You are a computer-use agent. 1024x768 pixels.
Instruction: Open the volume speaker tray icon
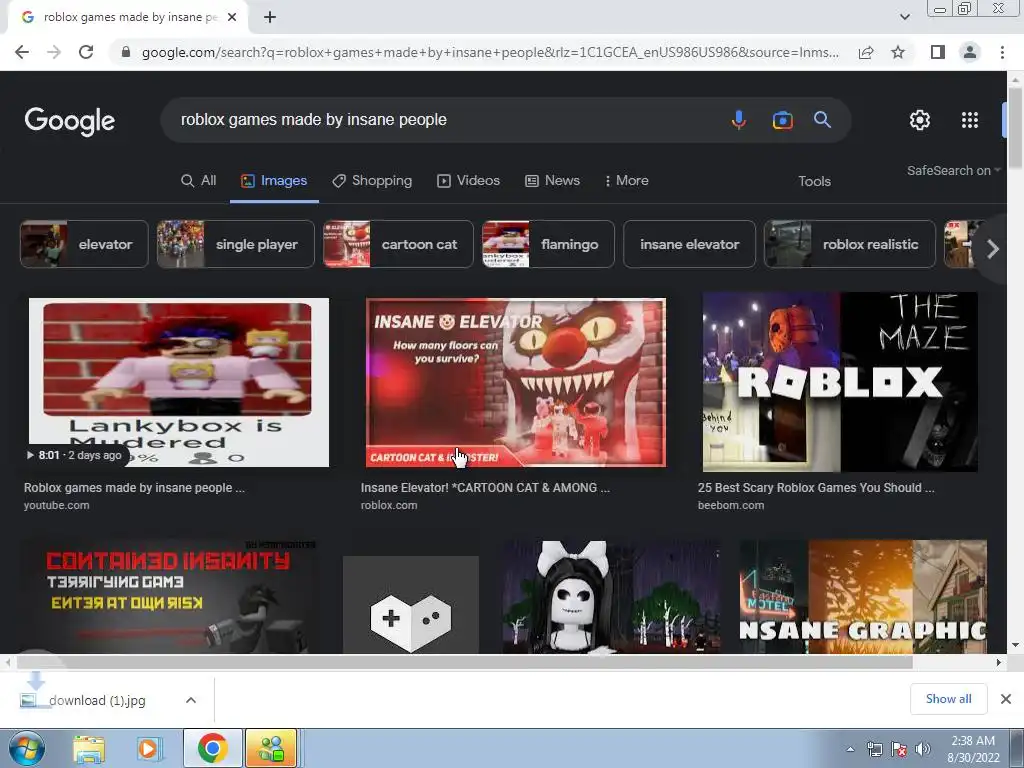tap(922, 749)
